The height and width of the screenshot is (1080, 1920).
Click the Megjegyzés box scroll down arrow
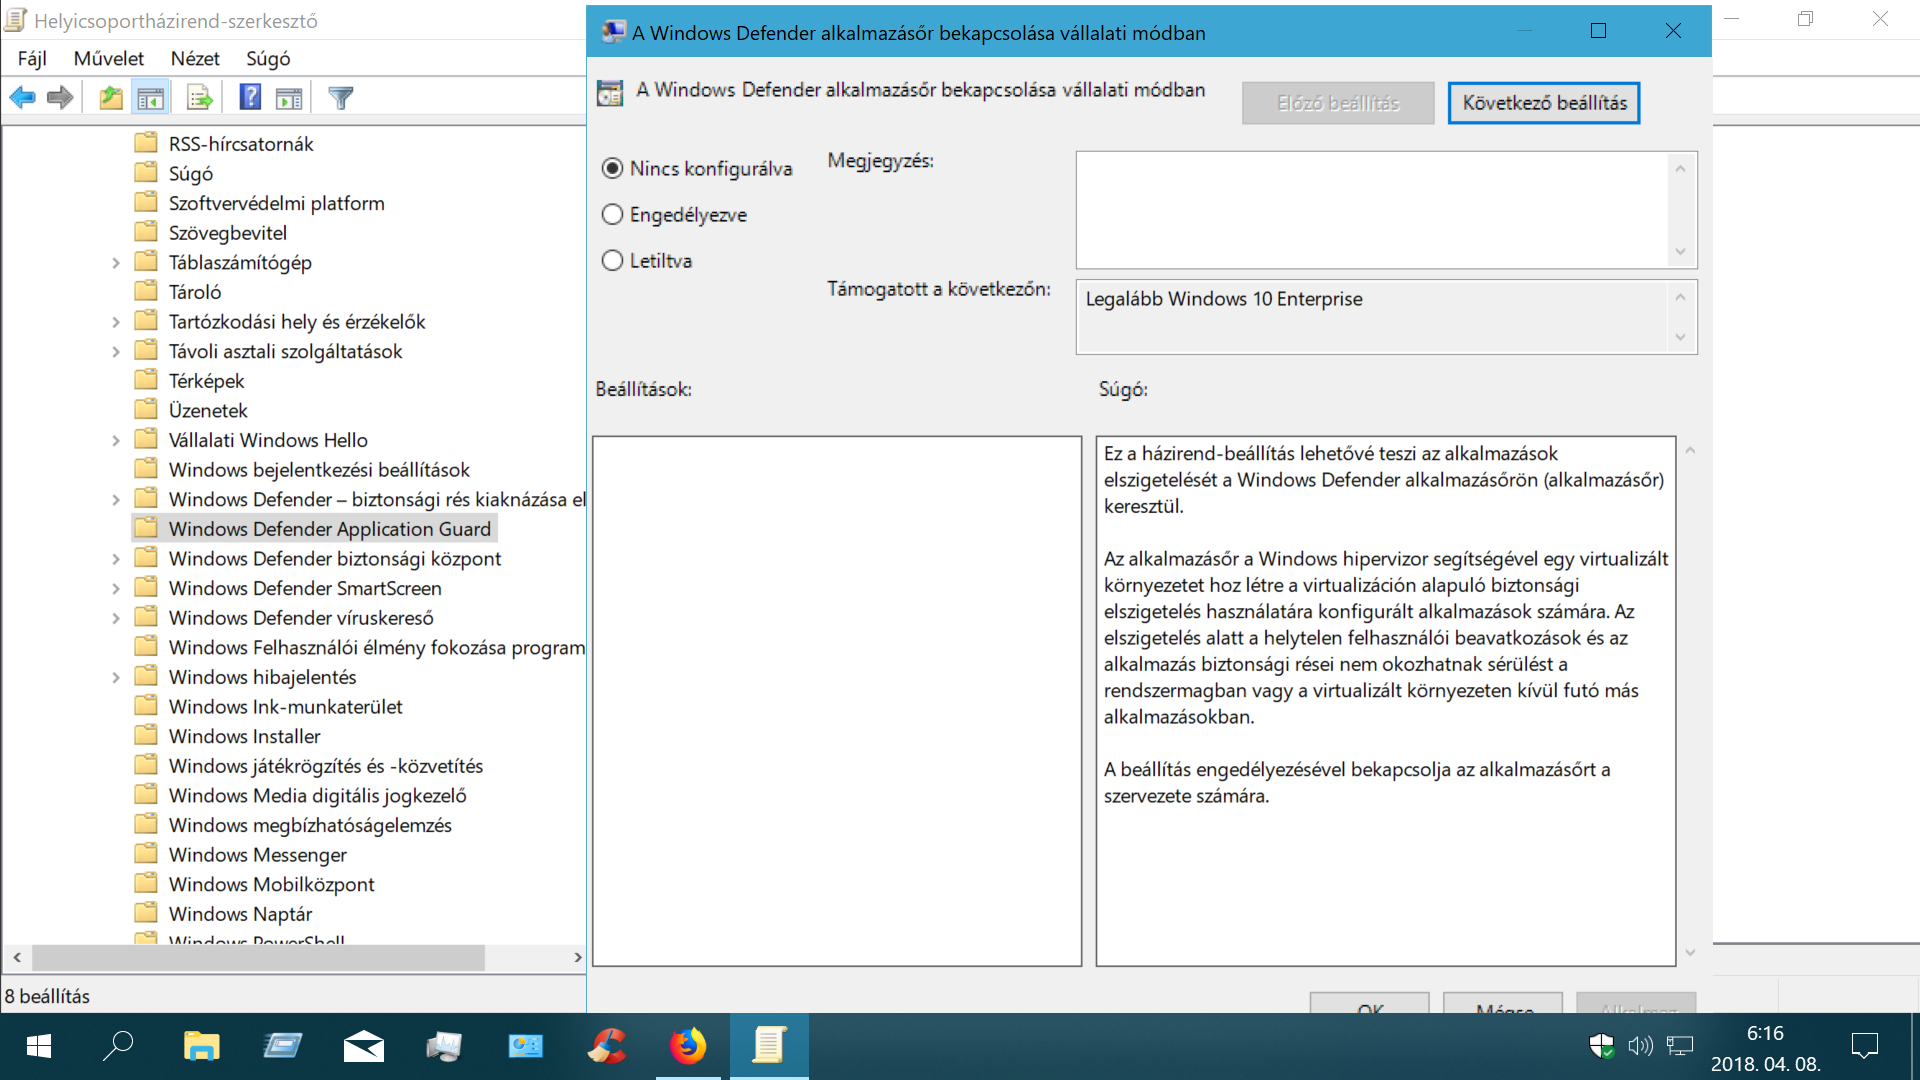pyautogui.click(x=1680, y=251)
